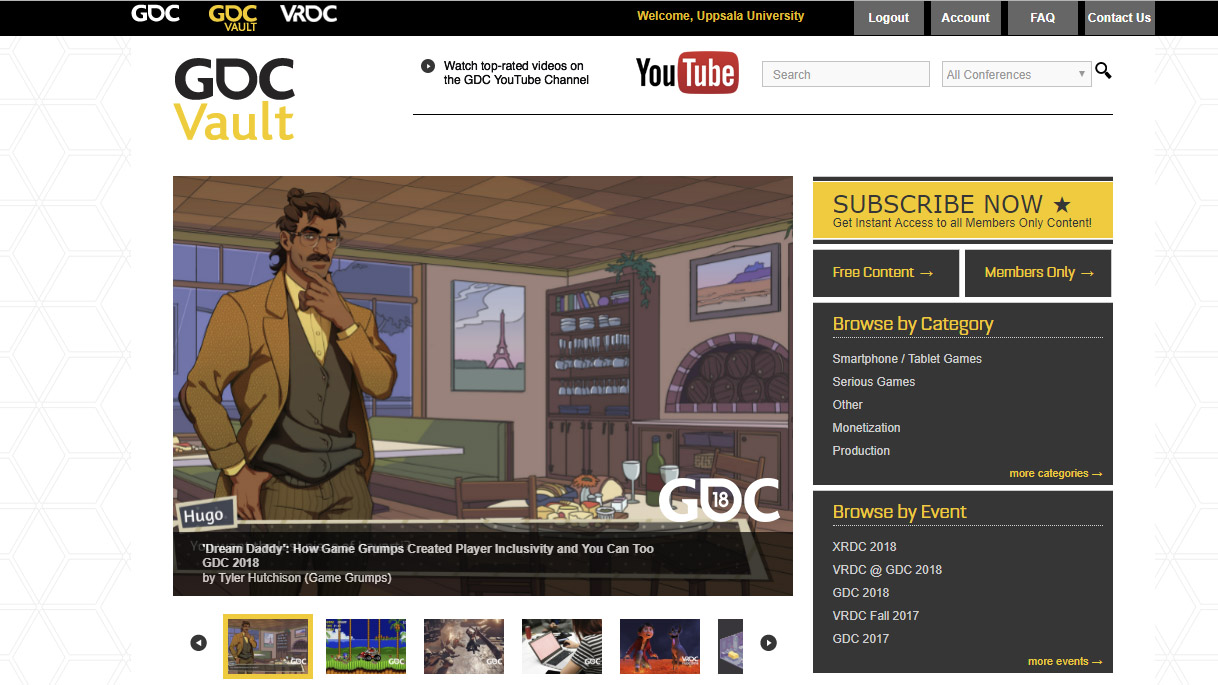Click the VRDC logo in top bar
Image resolution: width=1218 pixels, height=685 pixels.
click(308, 14)
